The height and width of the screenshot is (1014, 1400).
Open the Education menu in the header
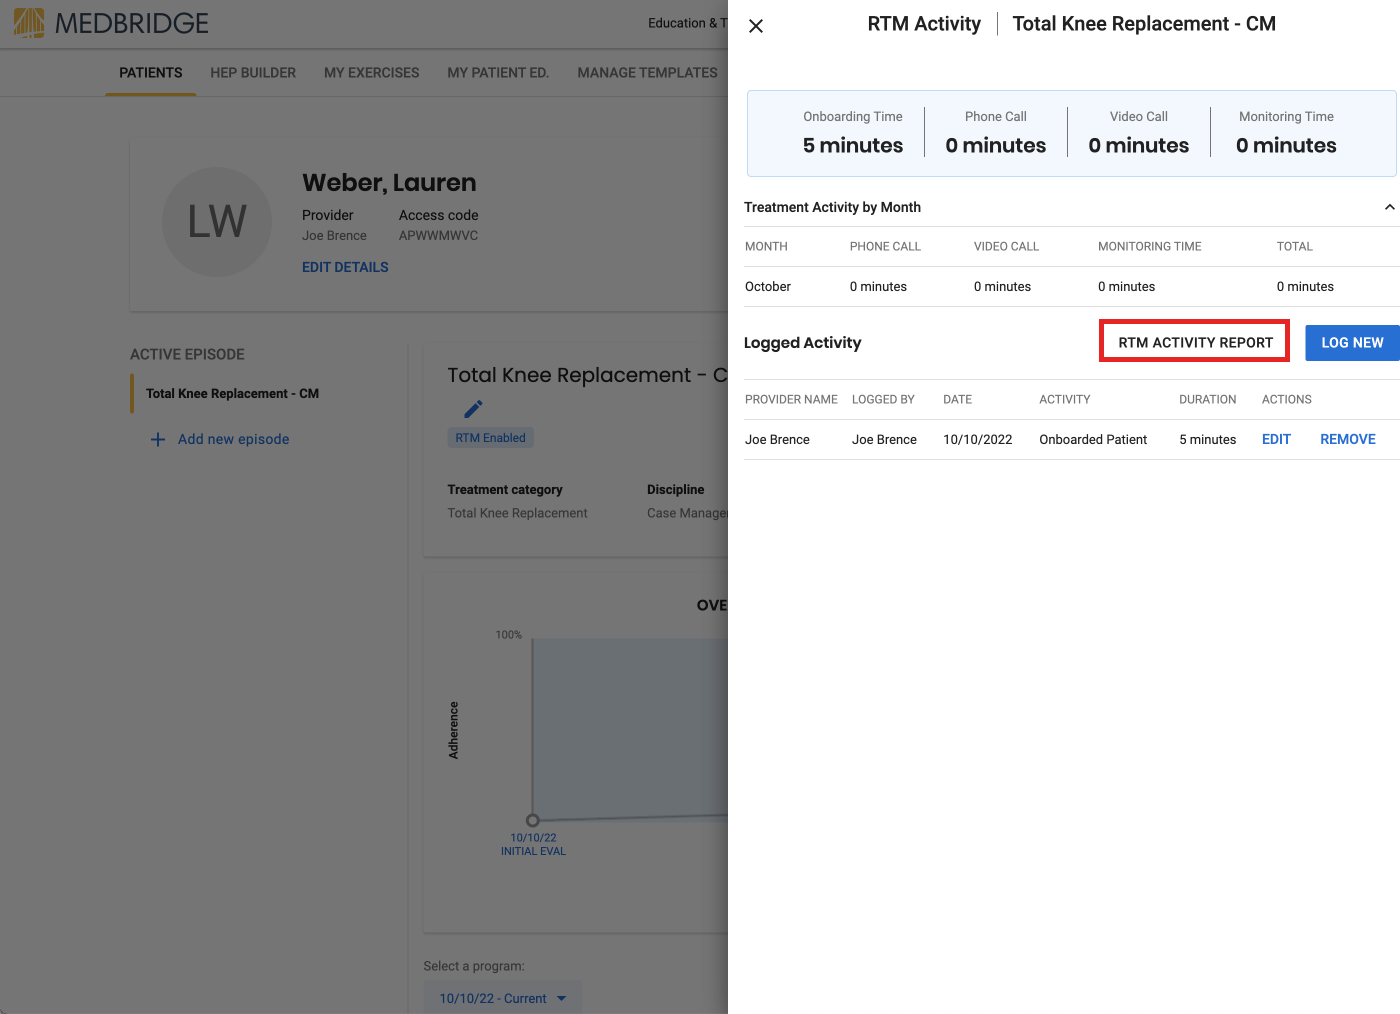click(687, 23)
